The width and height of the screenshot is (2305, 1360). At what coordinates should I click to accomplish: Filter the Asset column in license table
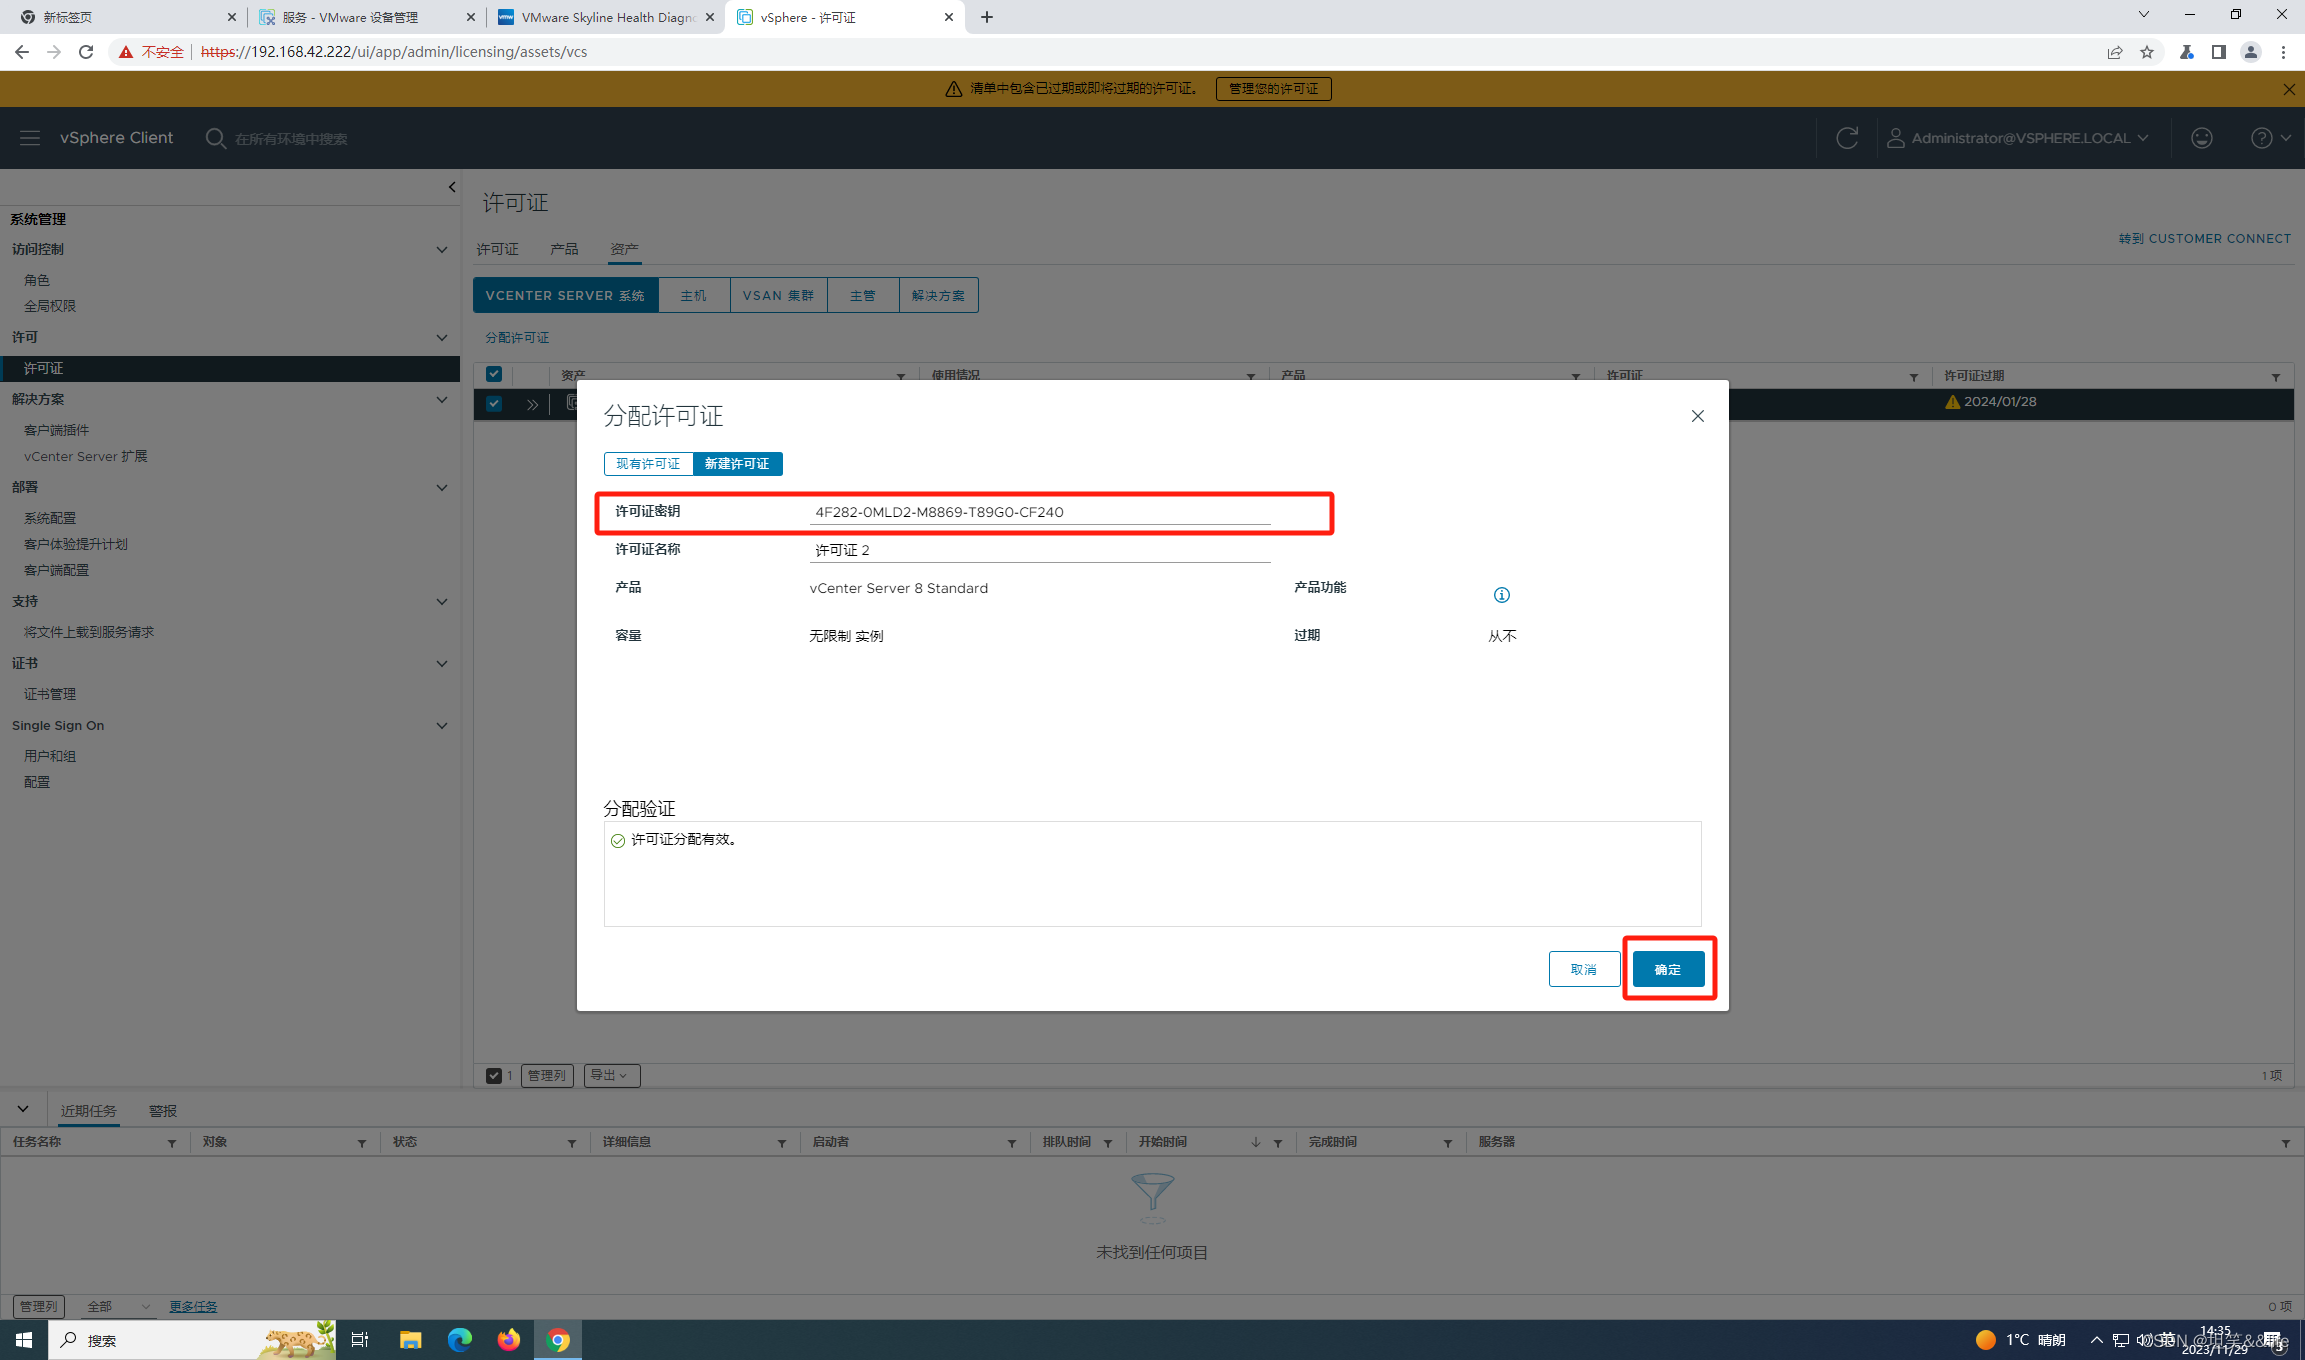[900, 376]
